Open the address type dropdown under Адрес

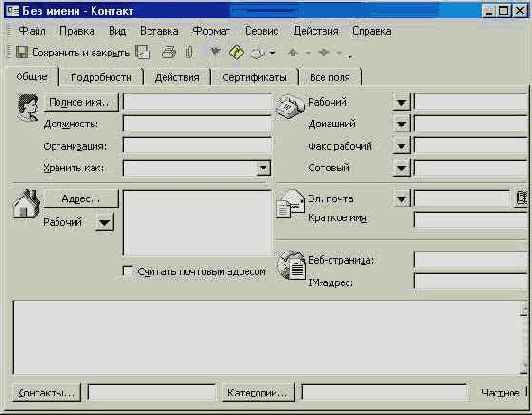tap(104, 223)
